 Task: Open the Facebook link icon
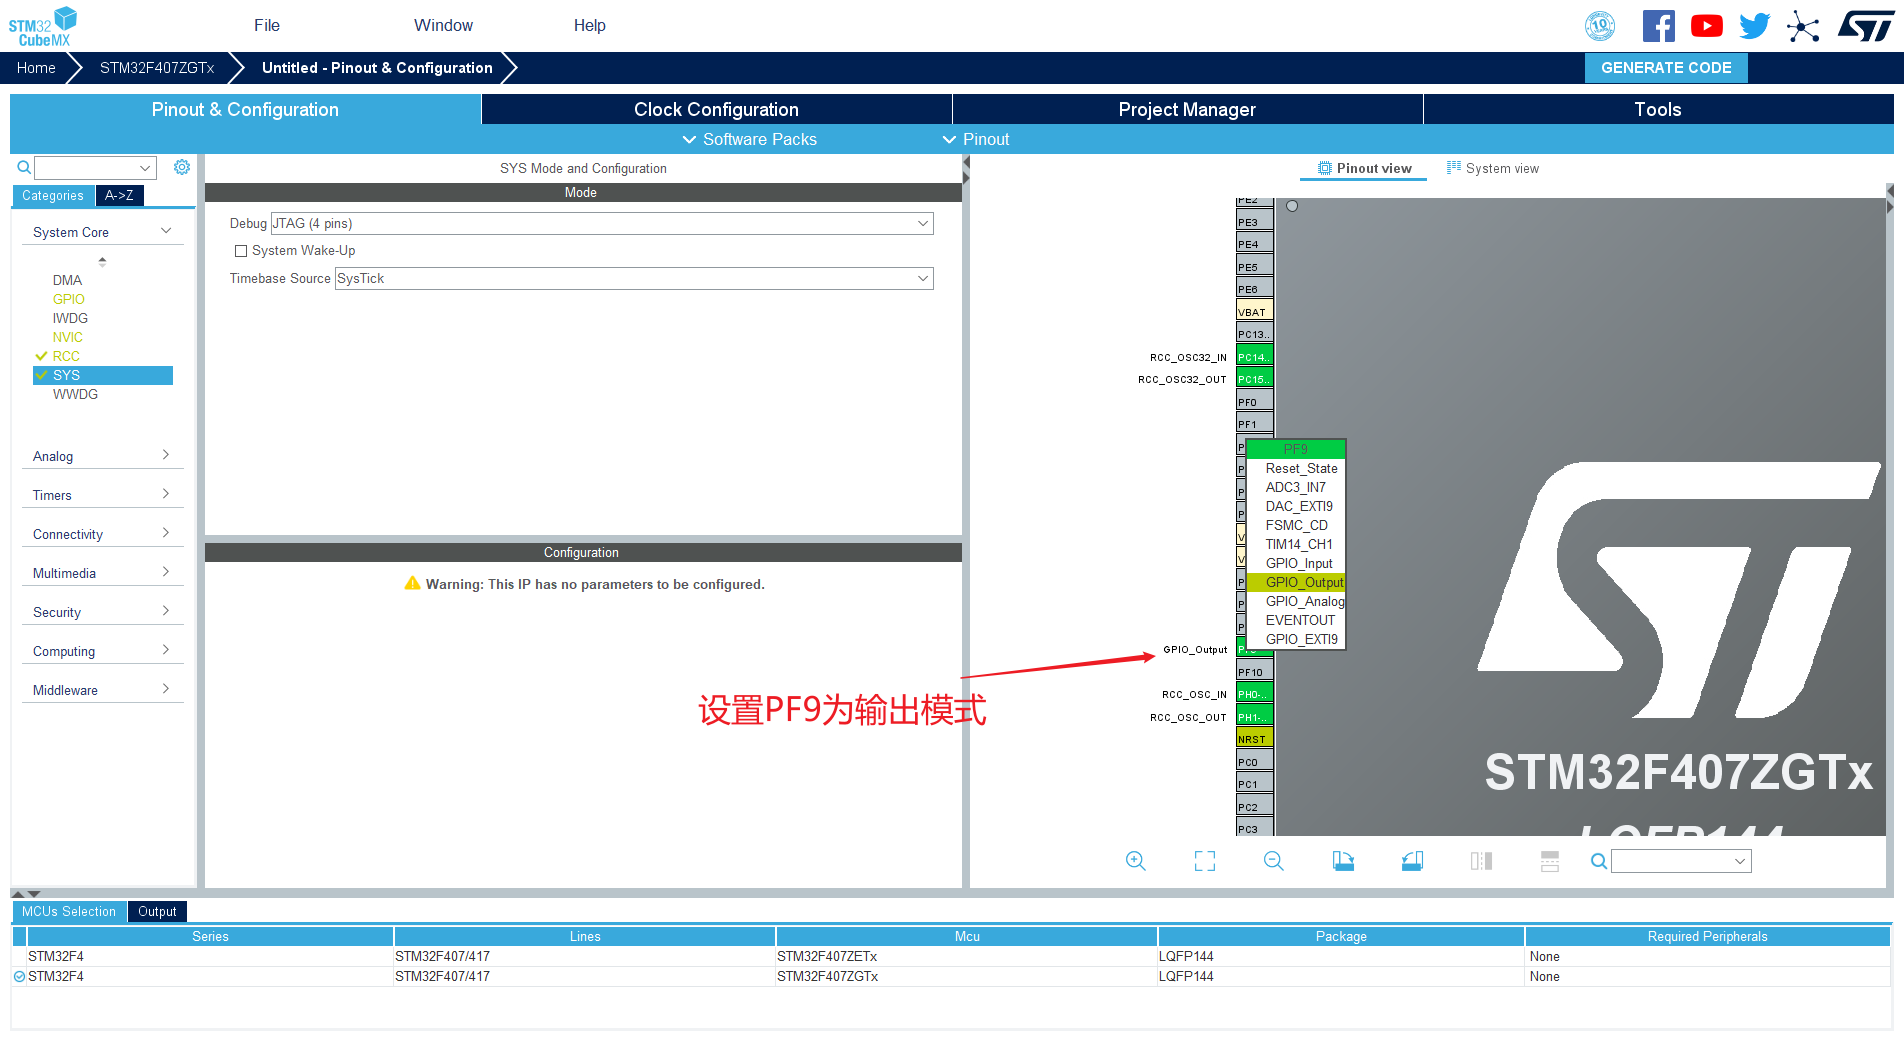tap(1658, 26)
